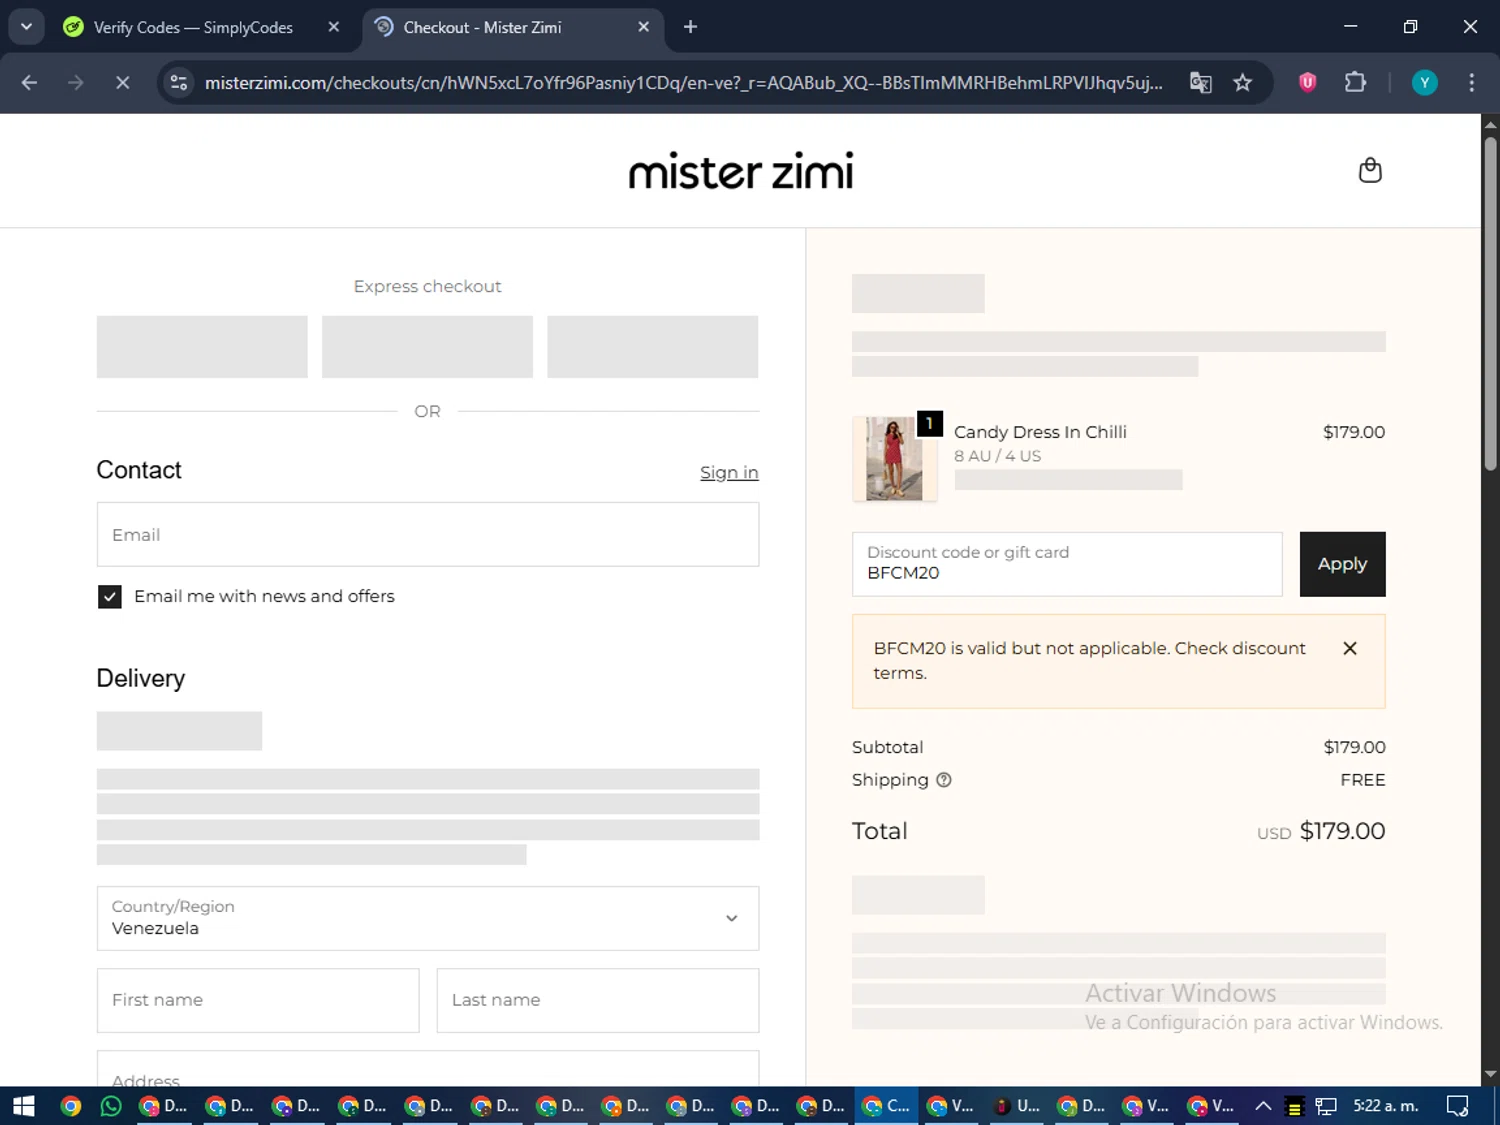The width and height of the screenshot is (1500, 1125).
Task: Show the clock reading 5:22 a. m.
Action: click(x=1385, y=1106)
